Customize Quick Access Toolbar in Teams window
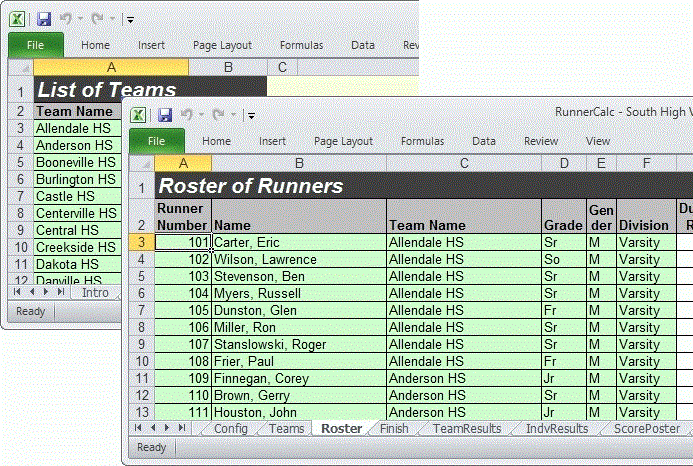This screenshot has height=466, width=693. (130, 19)
